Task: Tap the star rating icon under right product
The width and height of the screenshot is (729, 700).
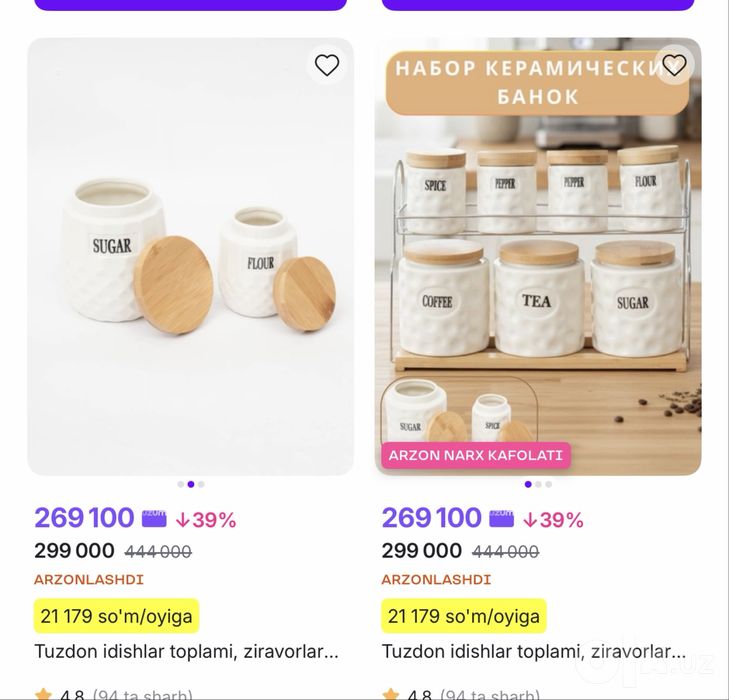Action: click(x=391, y=694)
